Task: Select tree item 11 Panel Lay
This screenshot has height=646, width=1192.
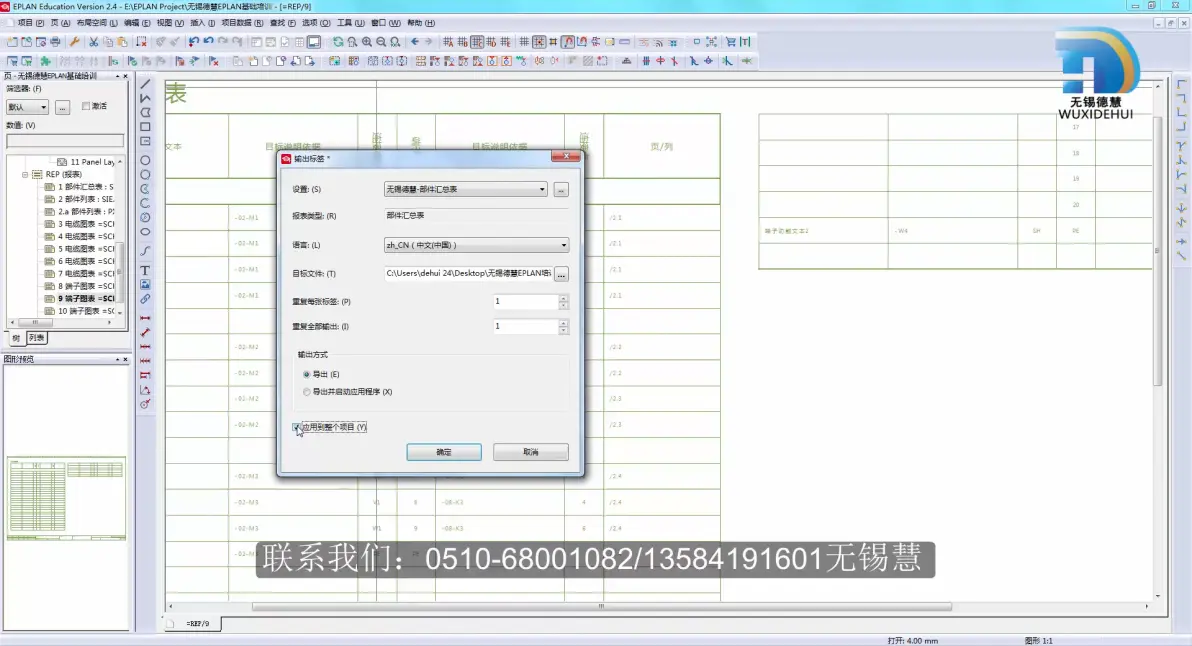Action: point(86,162)
